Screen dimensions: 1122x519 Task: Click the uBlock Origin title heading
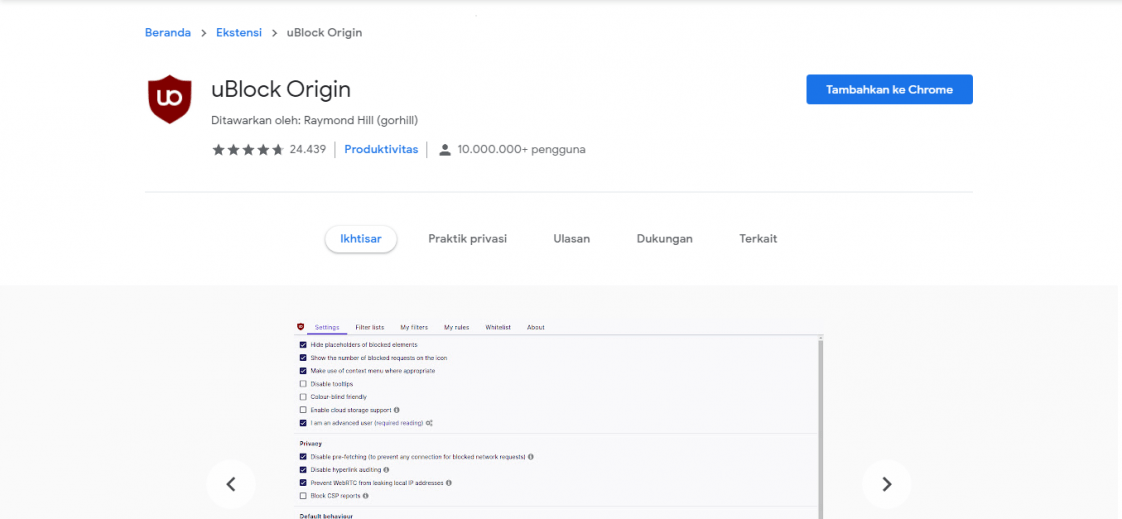click(x=281, y=89)
